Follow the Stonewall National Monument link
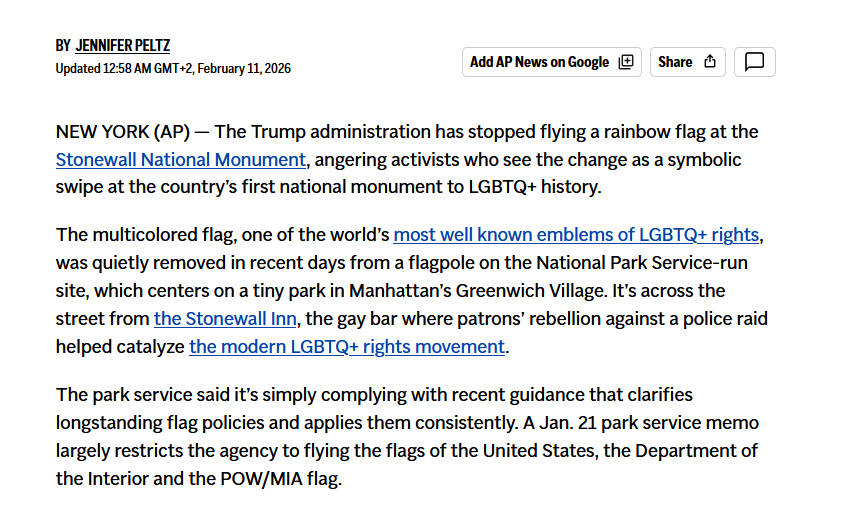Image resolution: width=841 pixels, height=519 pixels. coord(180,160)
